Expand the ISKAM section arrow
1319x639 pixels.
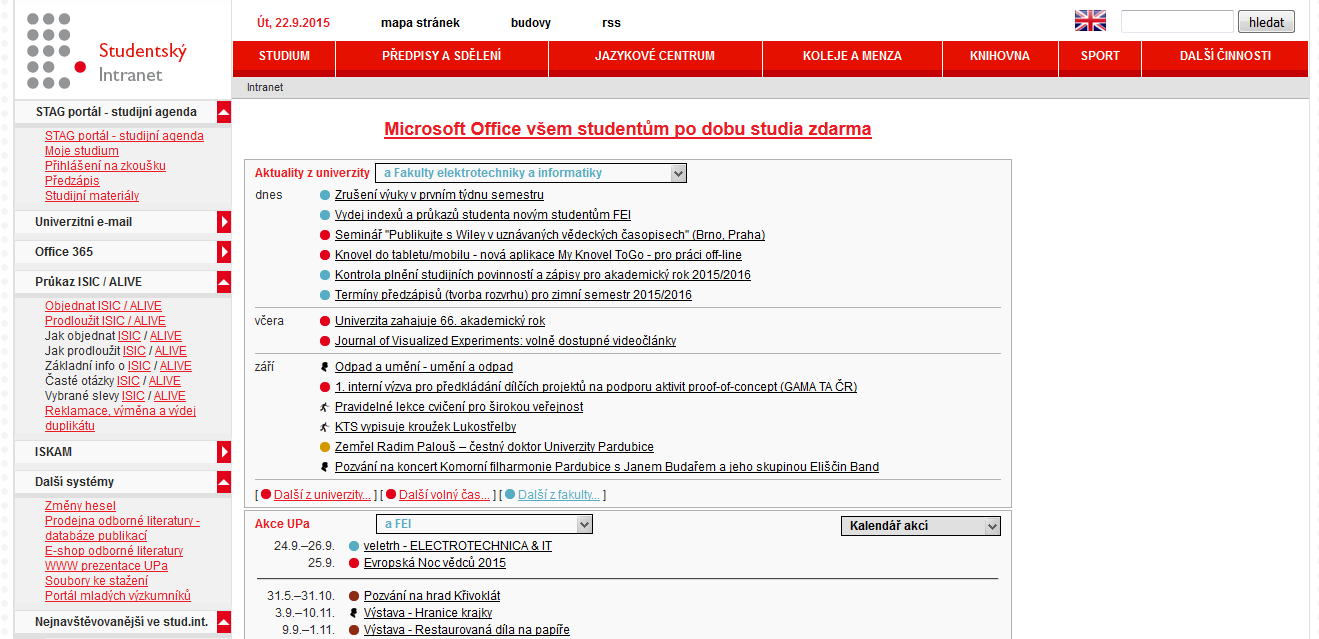coord(224,452)
